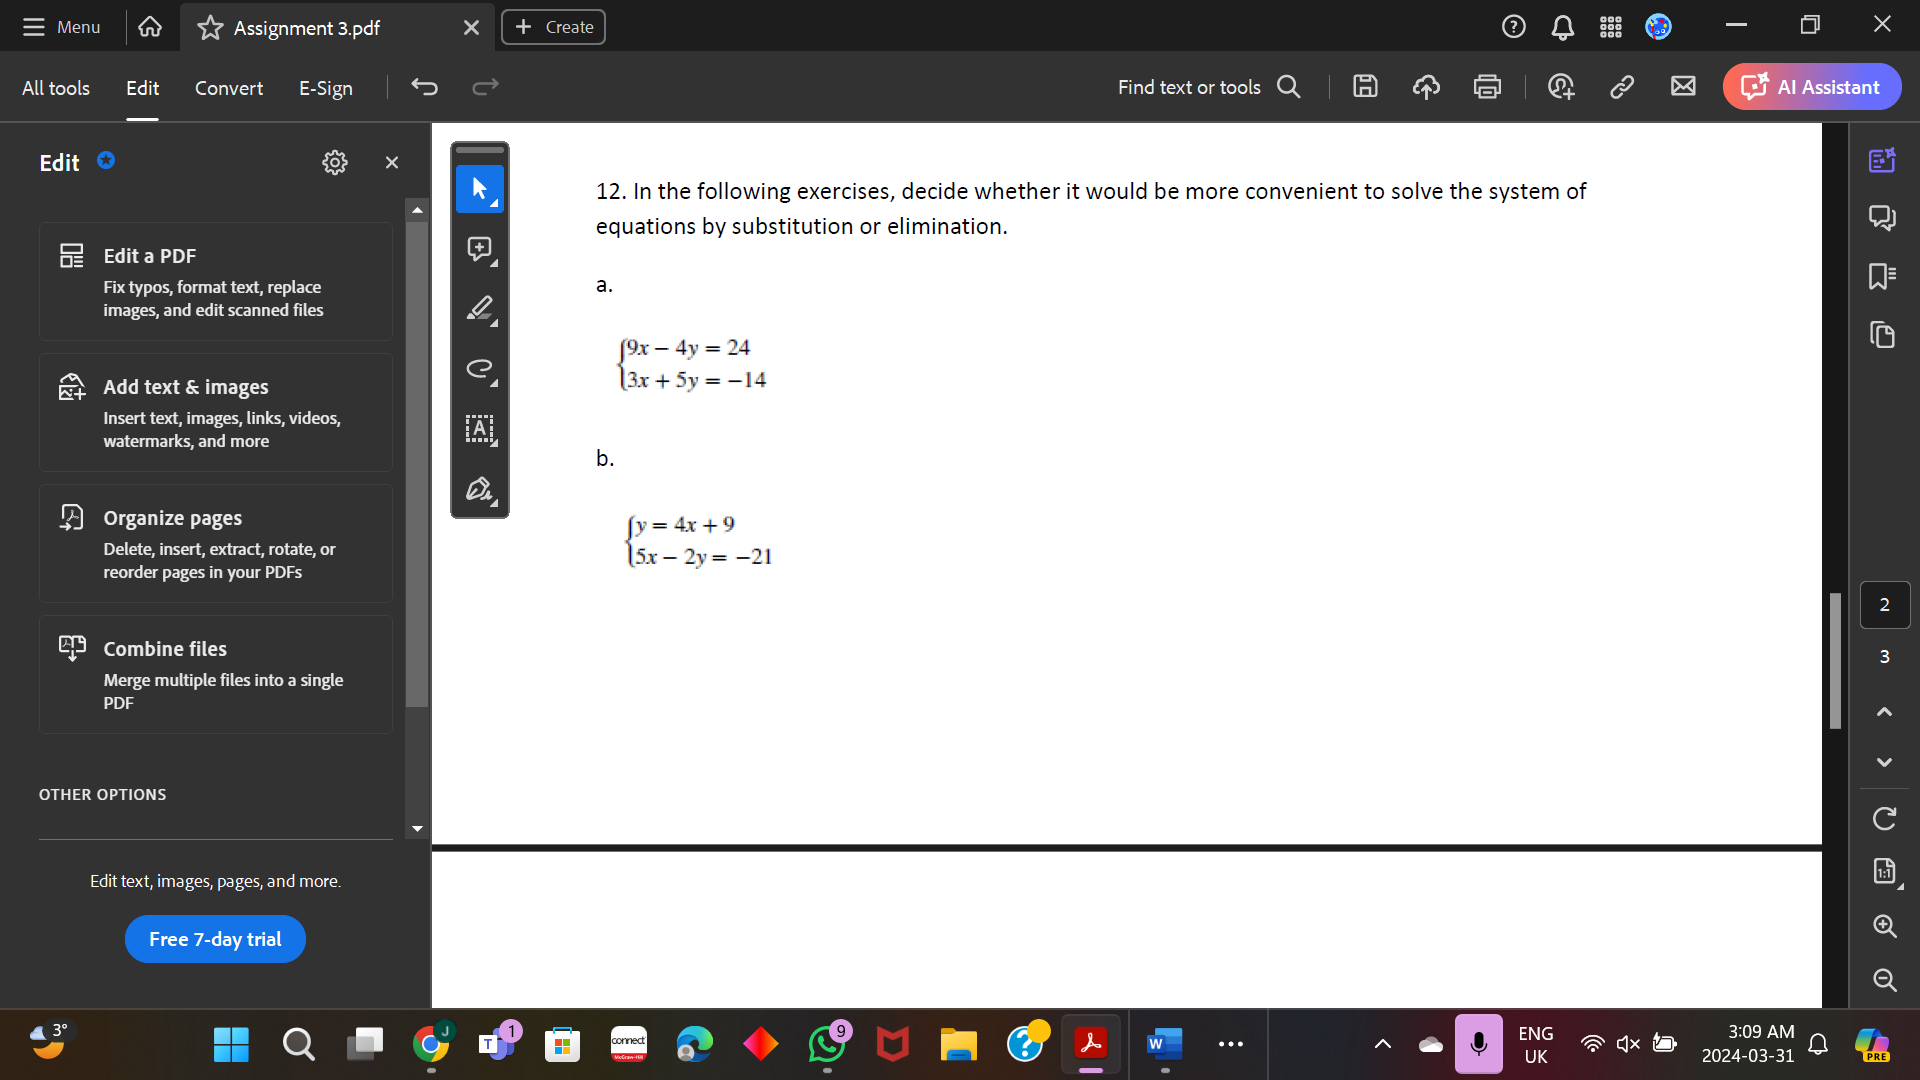The image size is (1920, 1080).
Task: Launch the AI Assistant
Action: click(1812, 86)
